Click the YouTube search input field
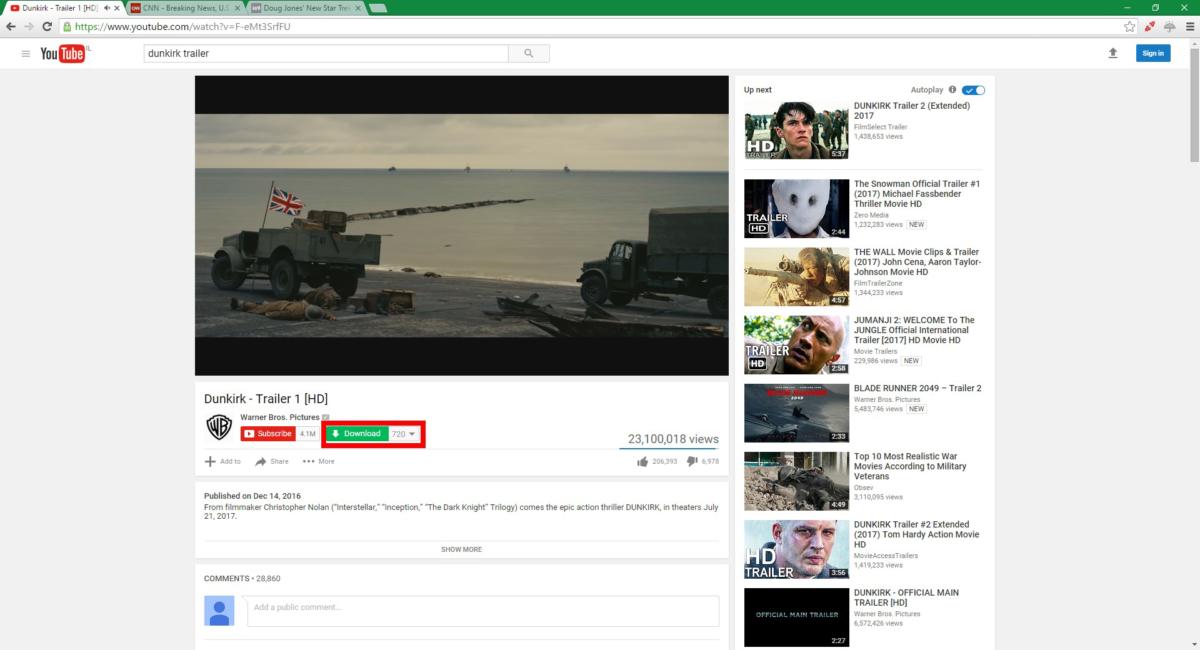 (326, 53)
